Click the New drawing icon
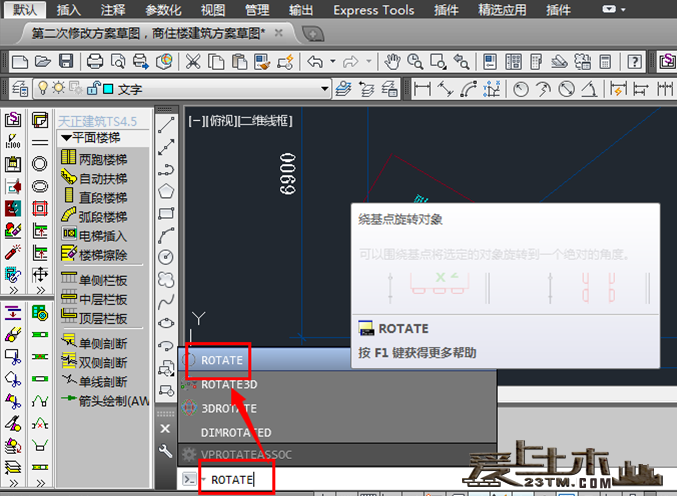 tap(20, 62)
